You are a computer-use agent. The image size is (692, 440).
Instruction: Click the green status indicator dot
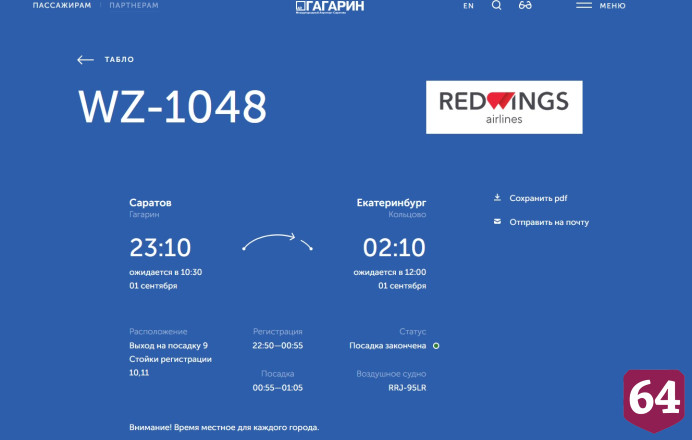tap(436, 346)
